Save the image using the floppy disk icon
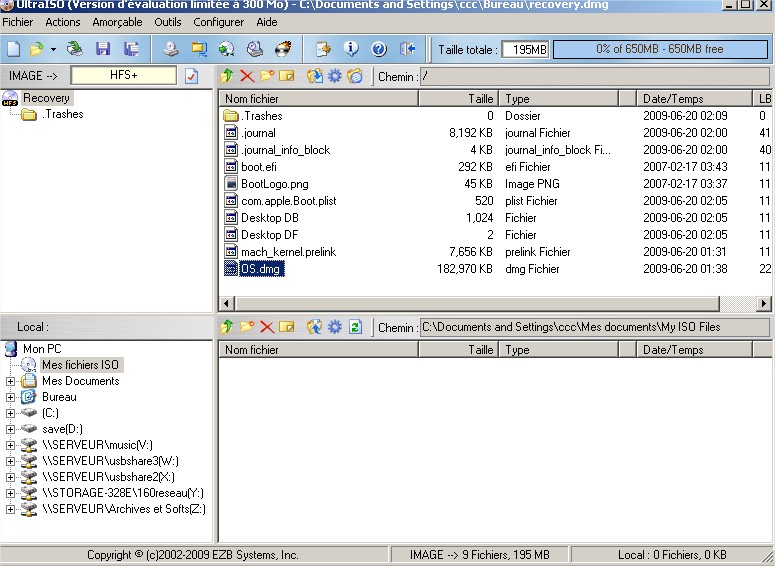 [103, 49]
